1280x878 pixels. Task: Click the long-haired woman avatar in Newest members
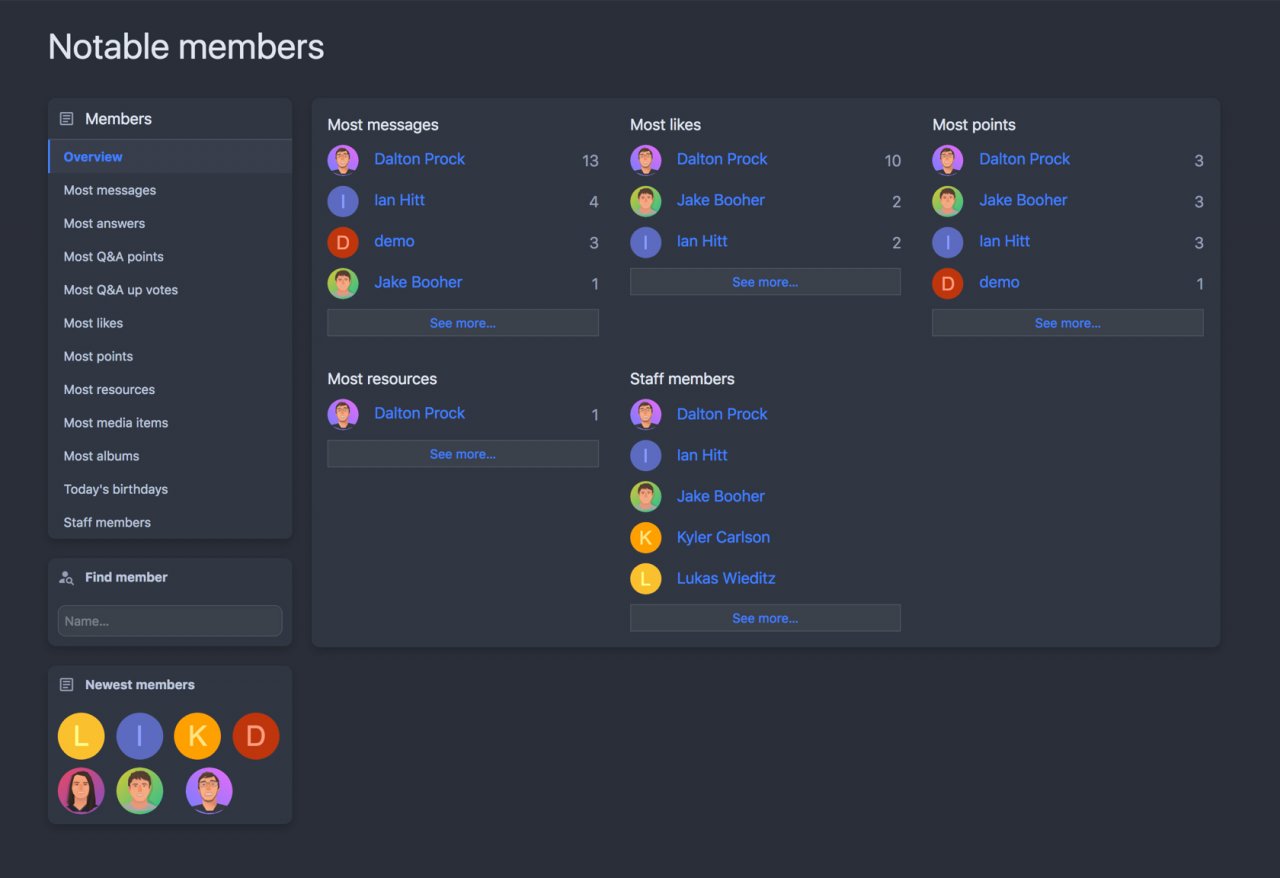[81, 791]
